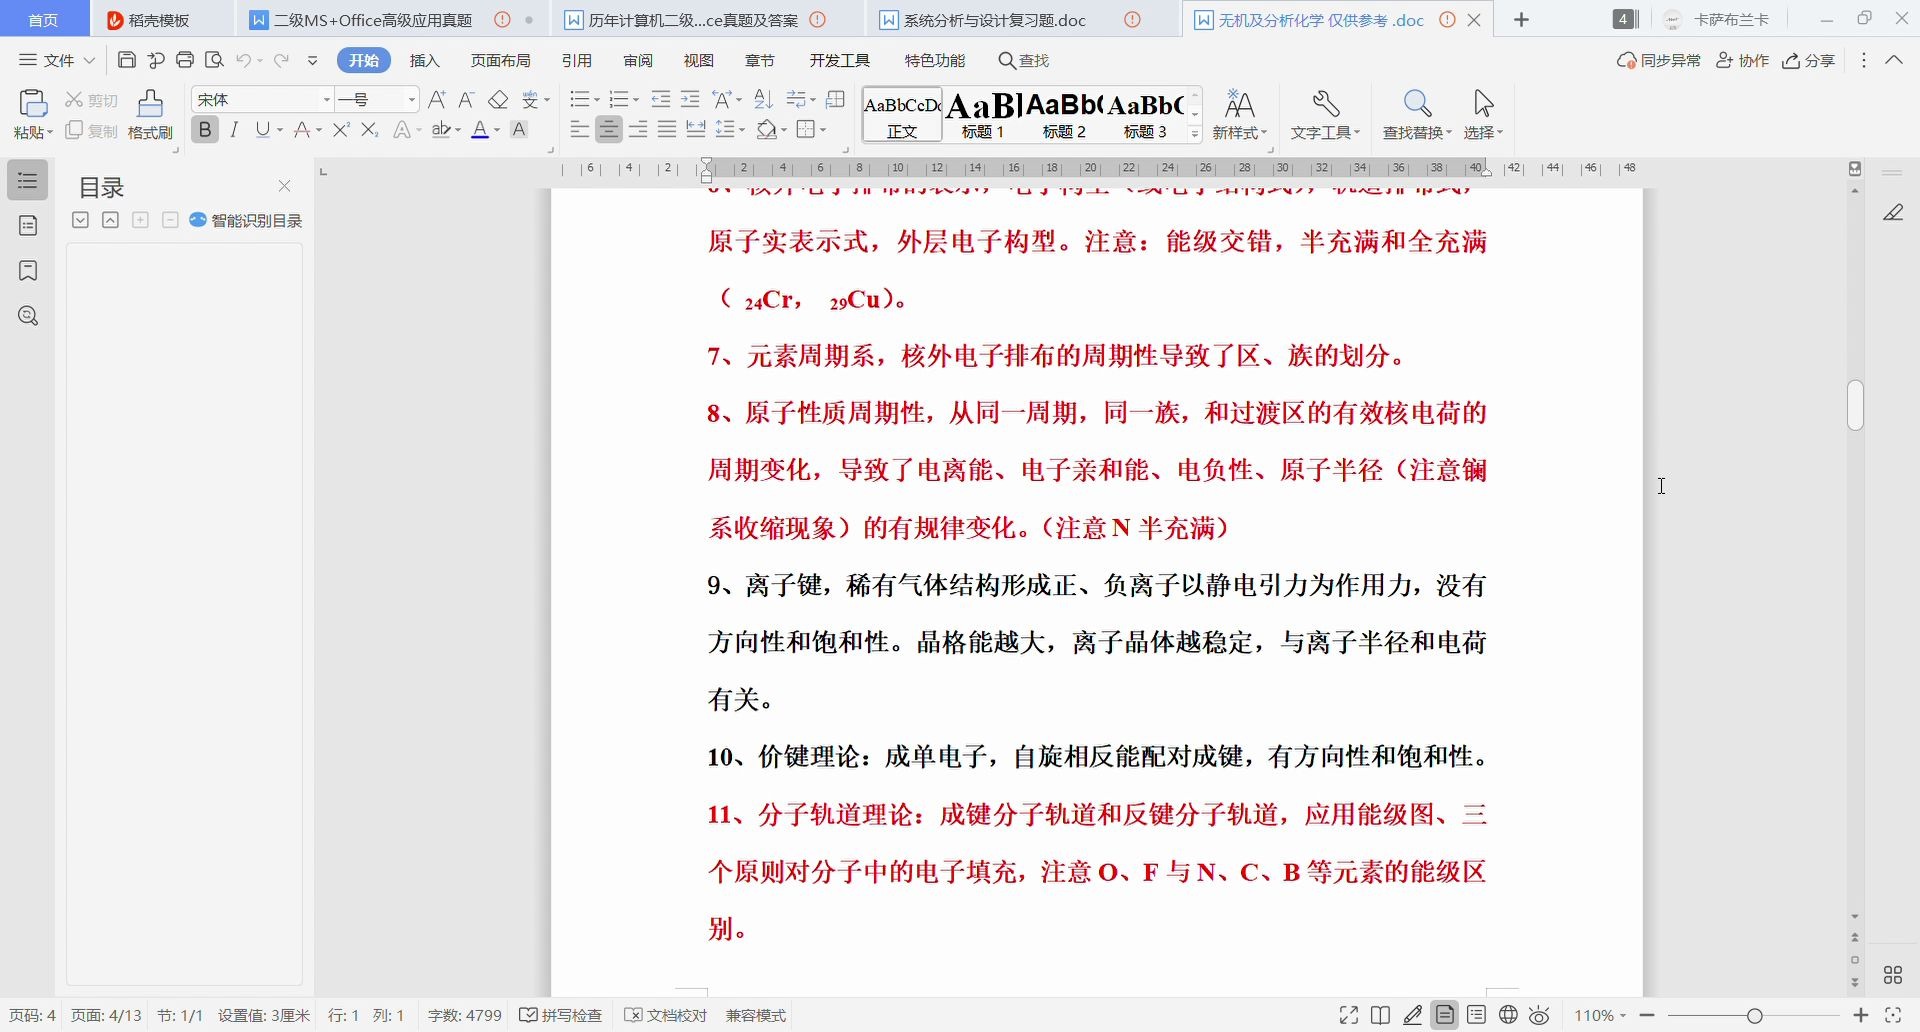Expand the styles gallery
The height and width of the screenshot is (1032, 1920).
click(1195, 133)
